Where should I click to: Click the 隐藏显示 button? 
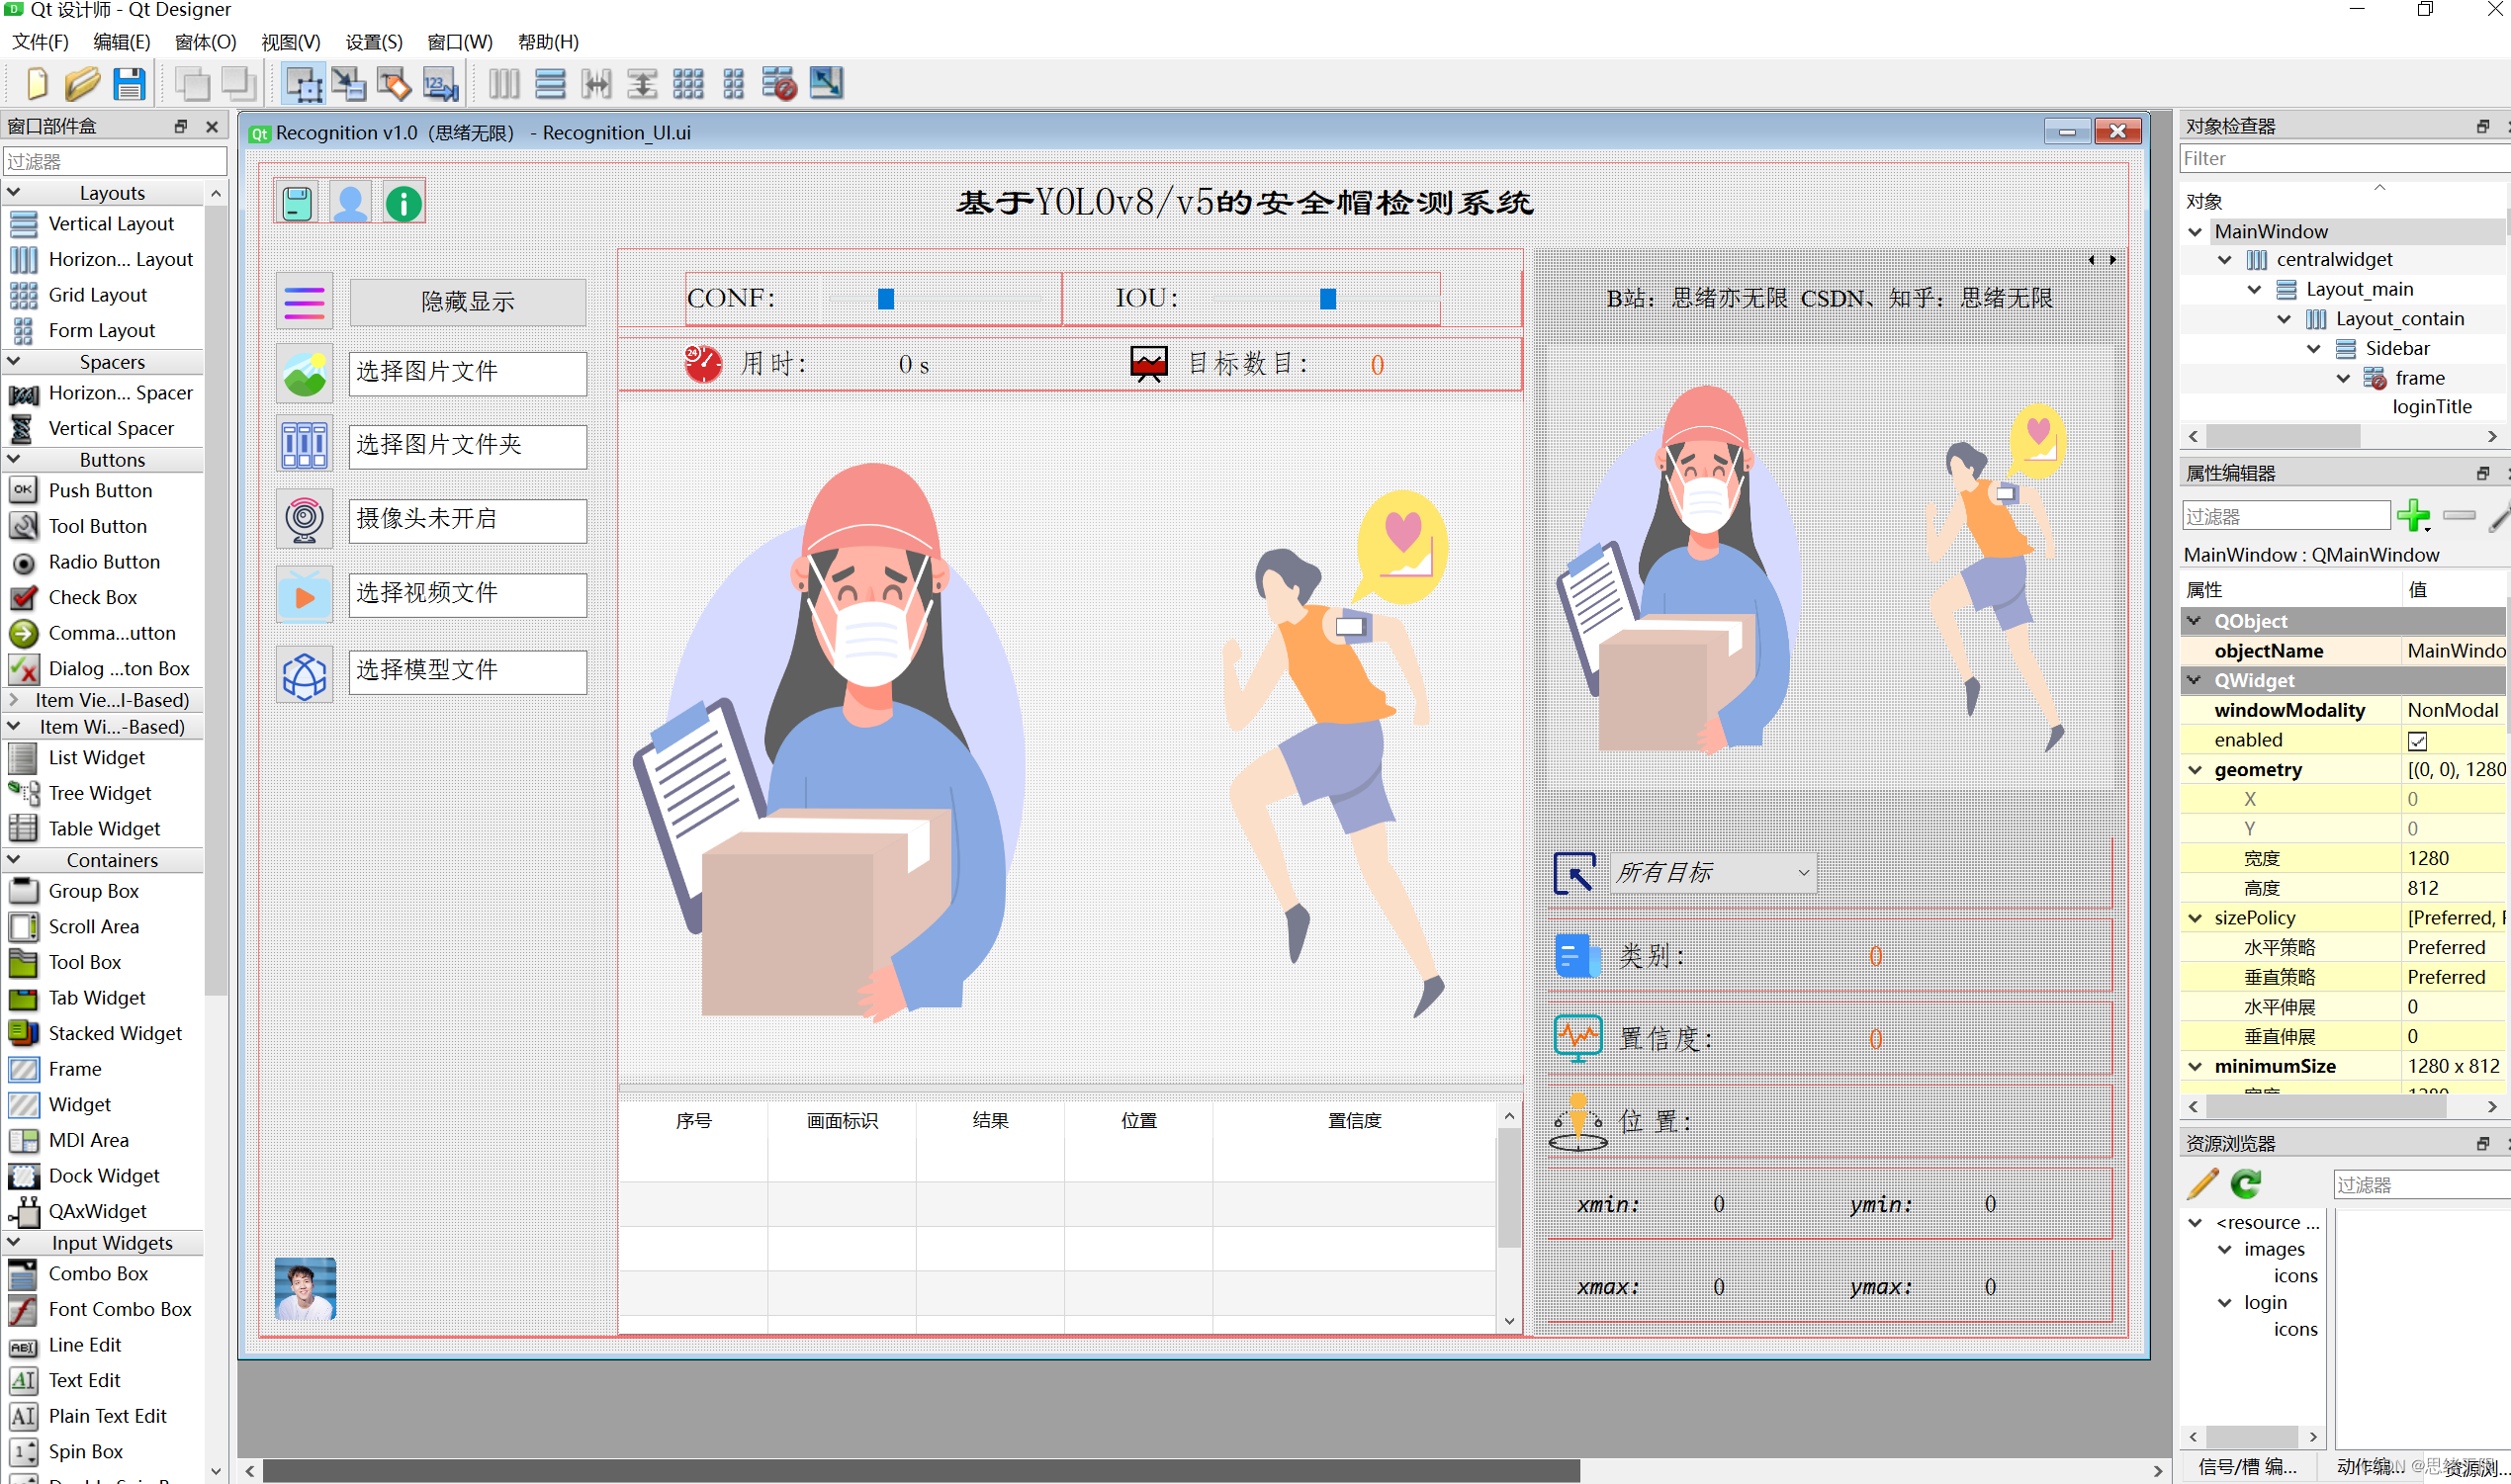467,302
